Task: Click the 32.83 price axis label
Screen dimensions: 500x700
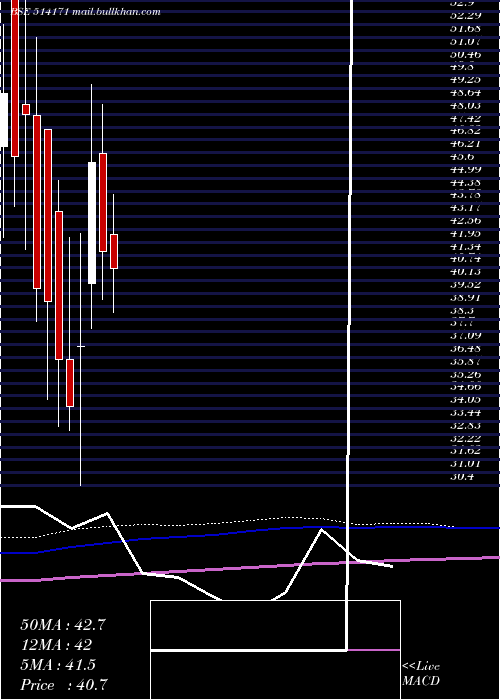Action: (x=465, y=425)
